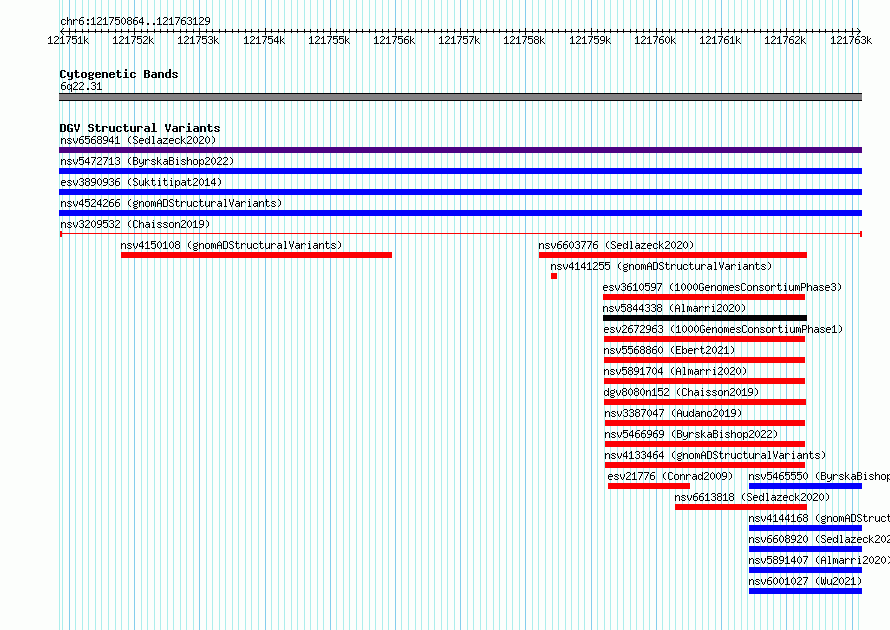Click the black nsv5844338 variant bar
Viewport: 890px width, 630px height.
pos(705,318)
